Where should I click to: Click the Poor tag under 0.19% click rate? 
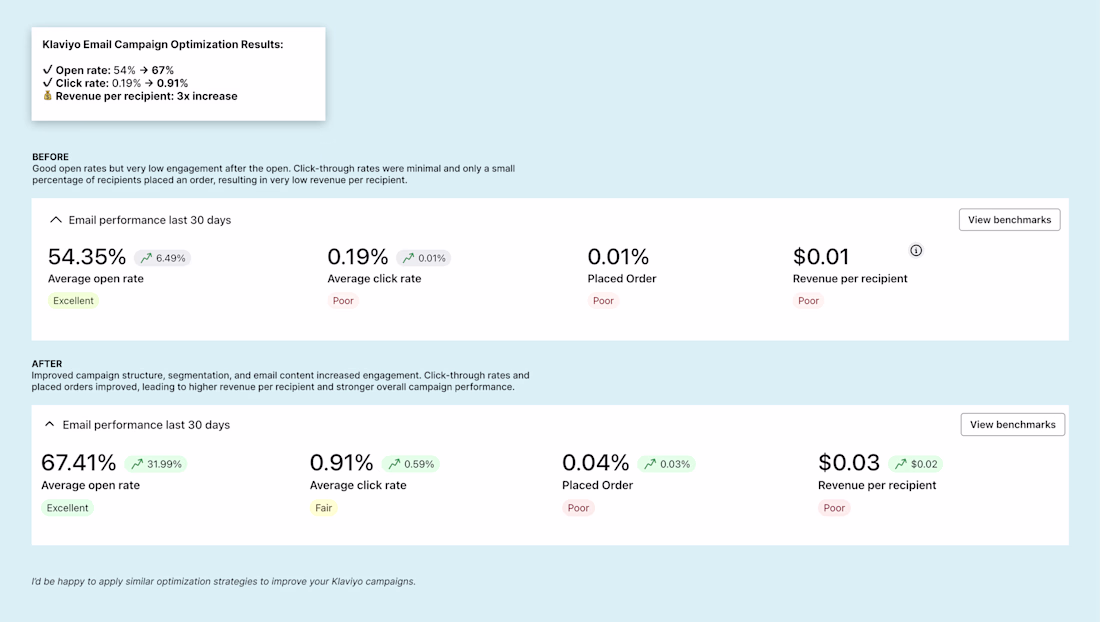343,301
